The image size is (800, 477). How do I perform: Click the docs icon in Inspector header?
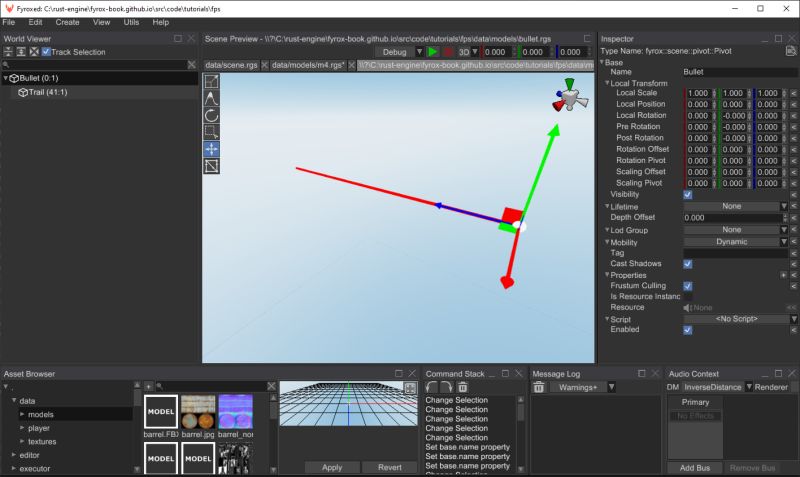[791, 51]
